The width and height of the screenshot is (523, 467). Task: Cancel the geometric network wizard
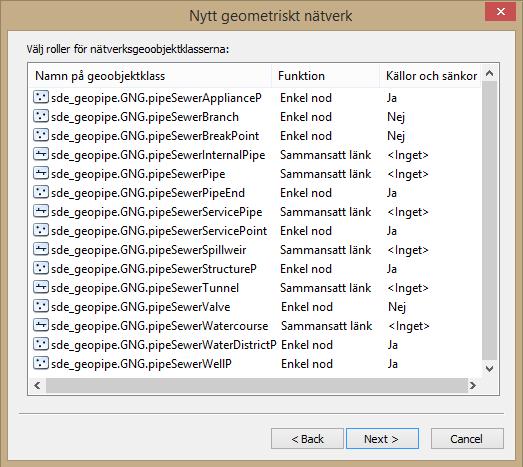coord(467,439)
